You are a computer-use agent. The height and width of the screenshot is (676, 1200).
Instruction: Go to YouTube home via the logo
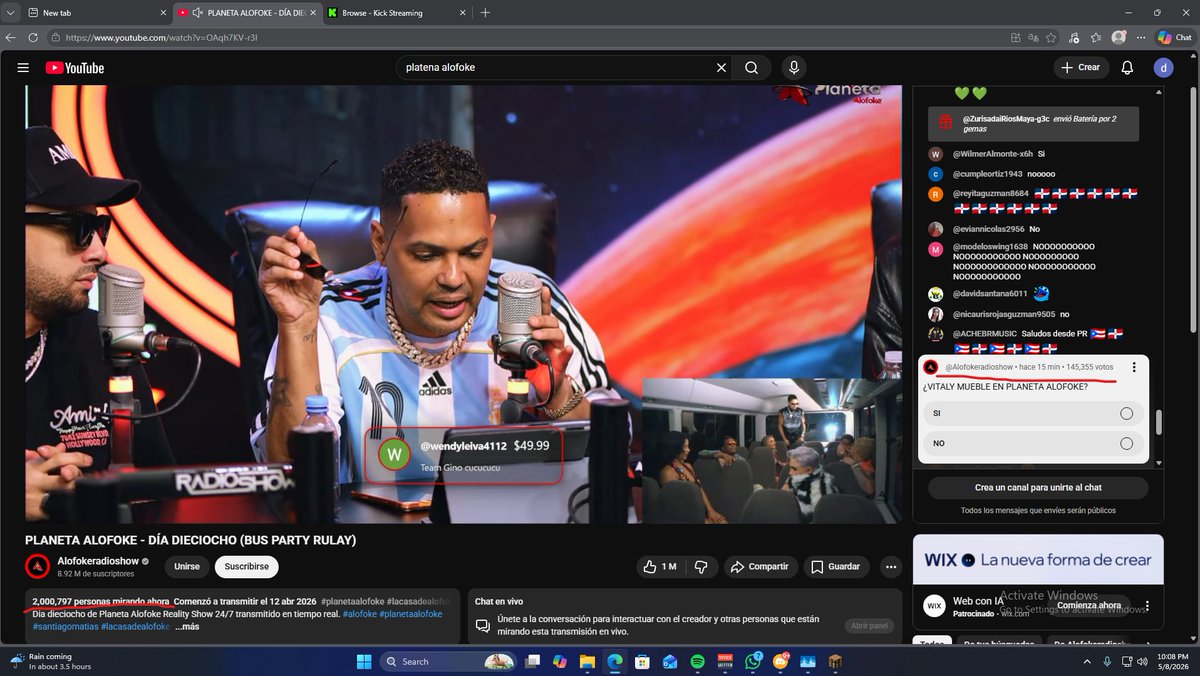75,68
